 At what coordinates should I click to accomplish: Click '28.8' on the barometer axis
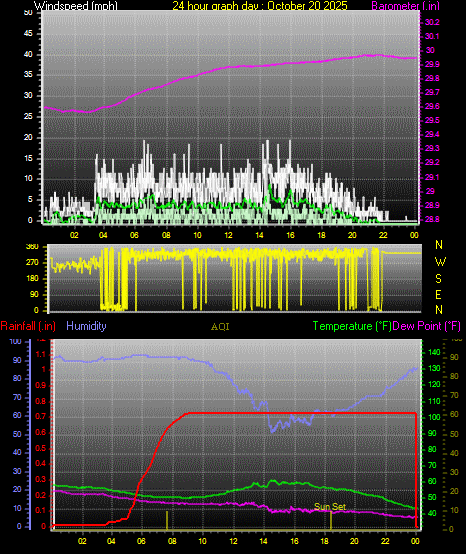click(432, 219)
